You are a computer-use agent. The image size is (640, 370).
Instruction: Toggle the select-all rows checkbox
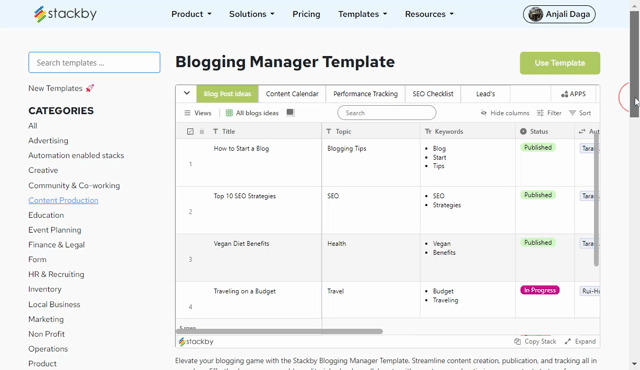pos(190,131)
